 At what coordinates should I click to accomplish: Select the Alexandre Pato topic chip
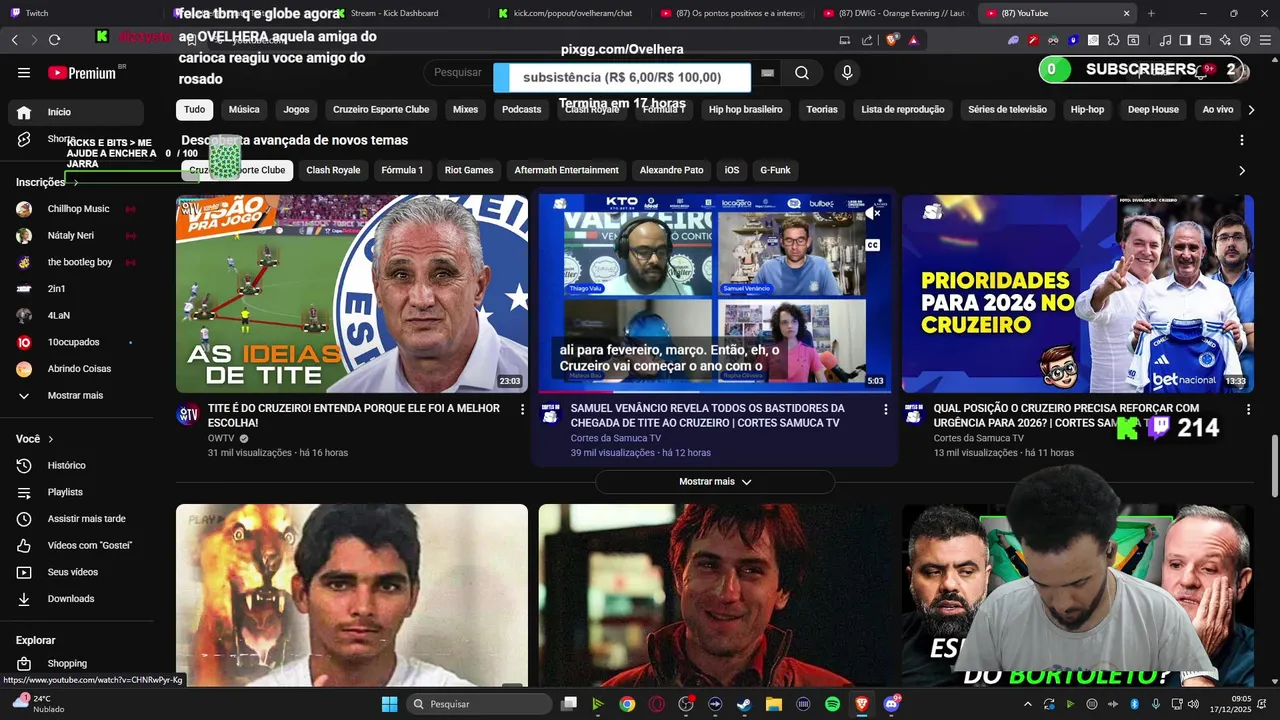point(671,171)
